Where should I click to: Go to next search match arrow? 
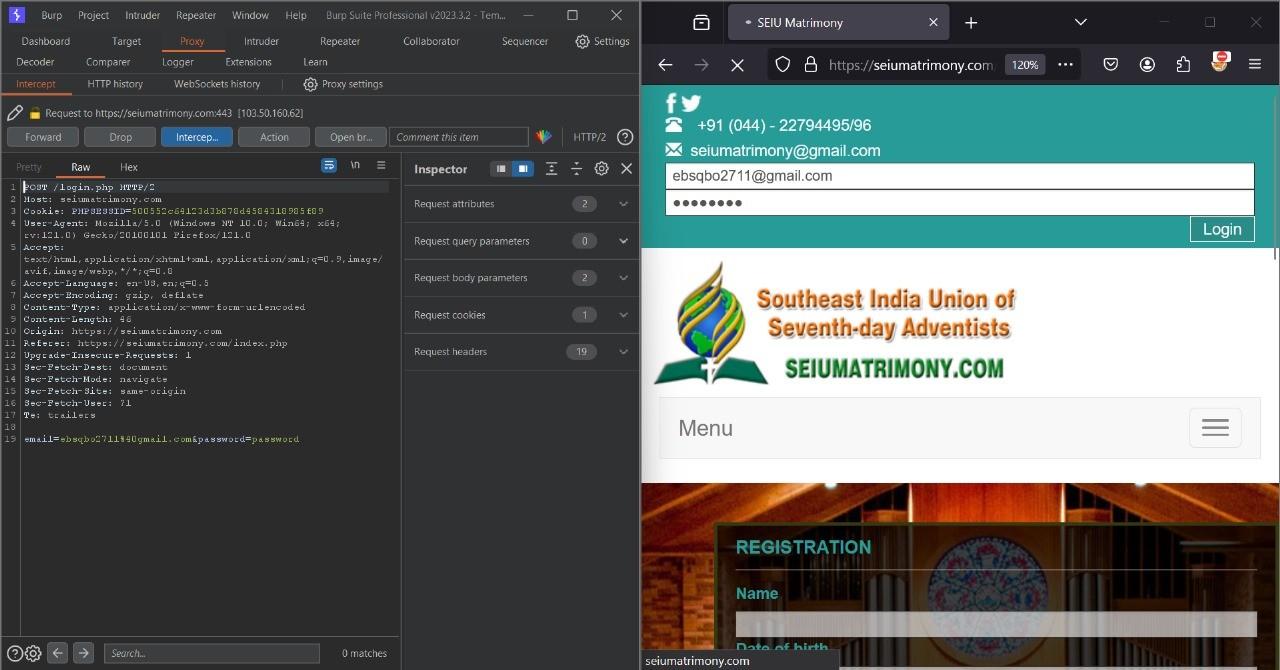point(83,653)
